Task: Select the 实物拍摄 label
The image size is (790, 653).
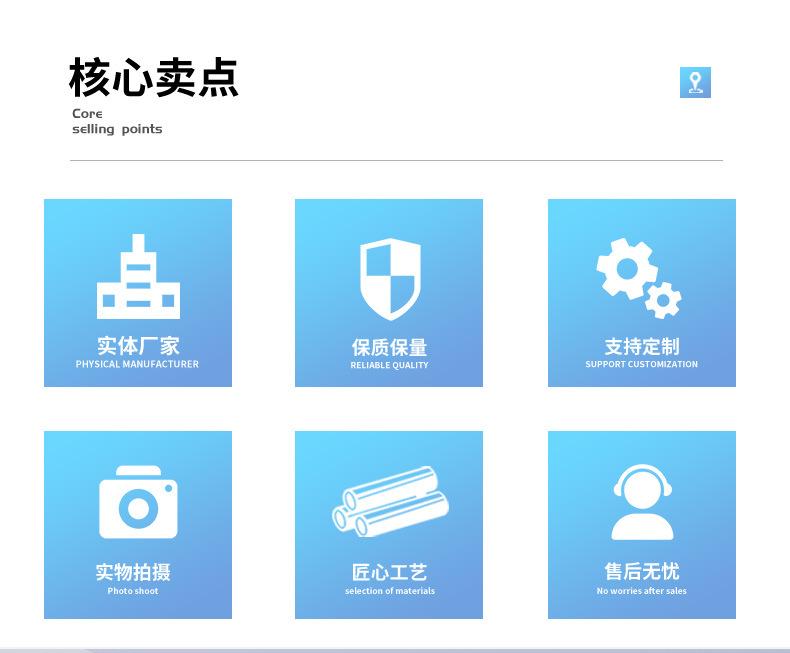Action: tap(133, 572)
